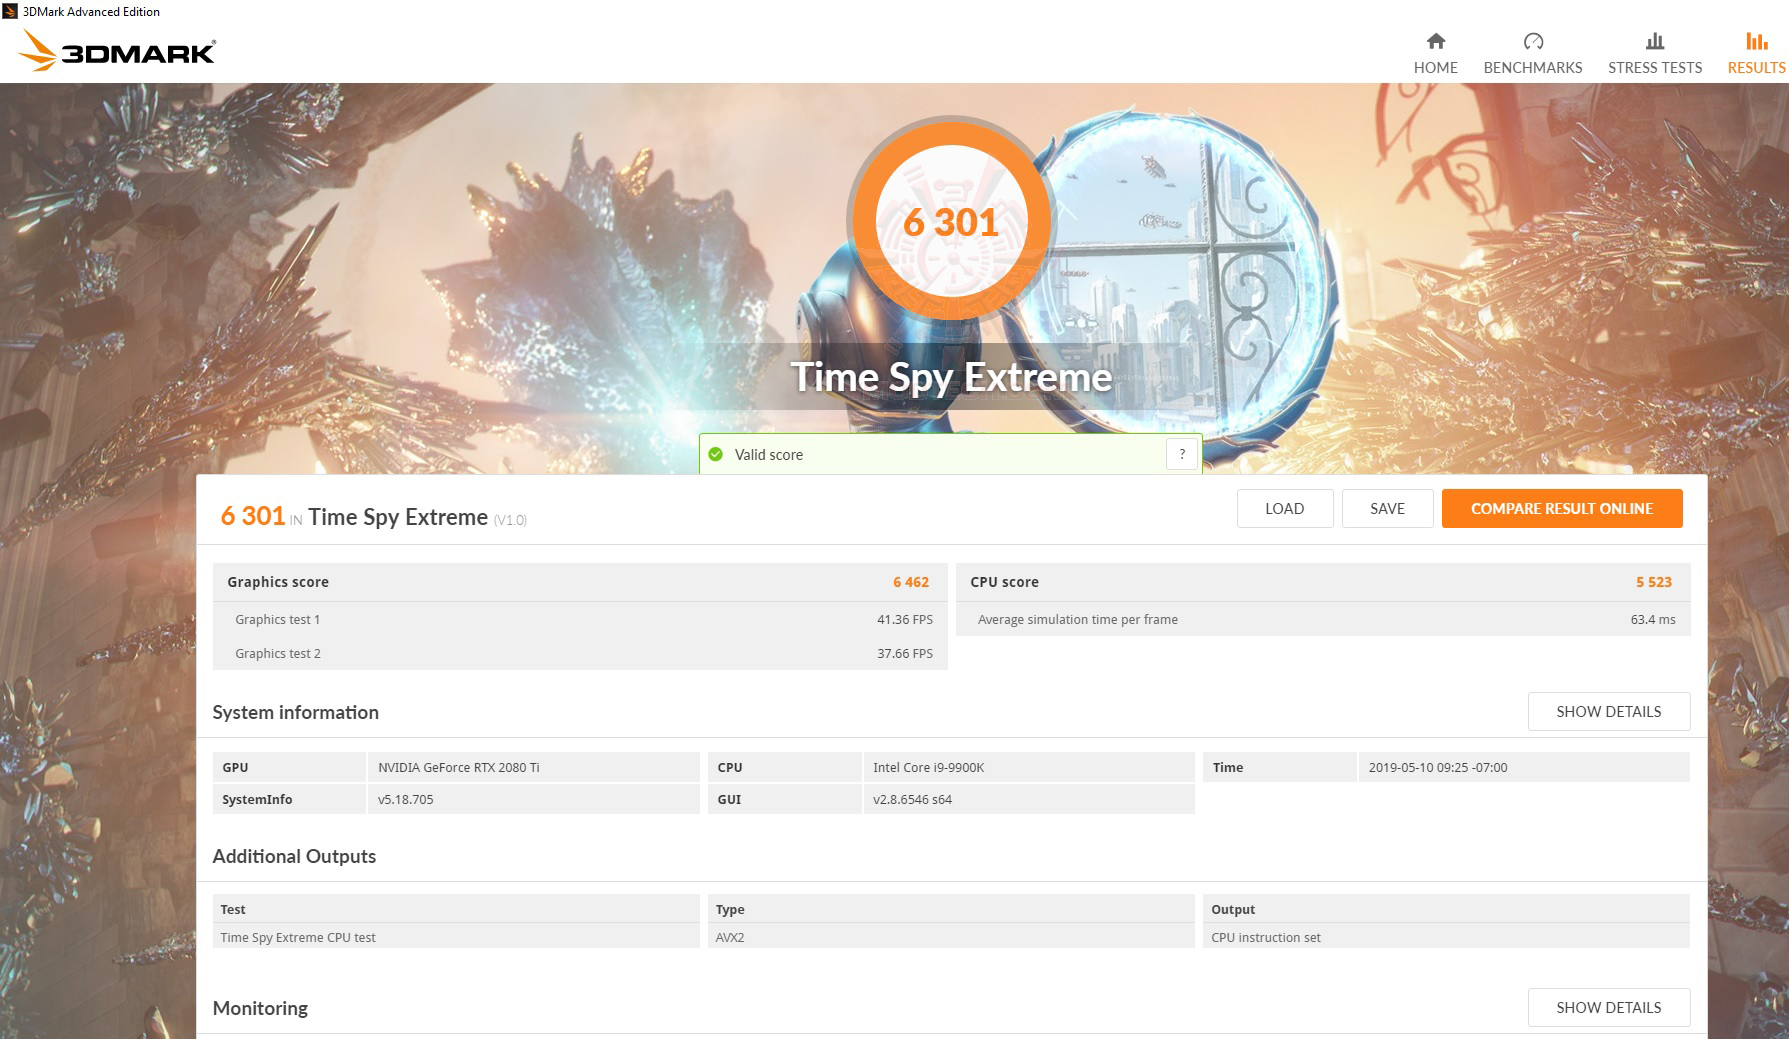The width and height of the screenshot is (1789, 1039).
Task: Go to the STRESS TESTS tab
Action: pos(1655,54)
